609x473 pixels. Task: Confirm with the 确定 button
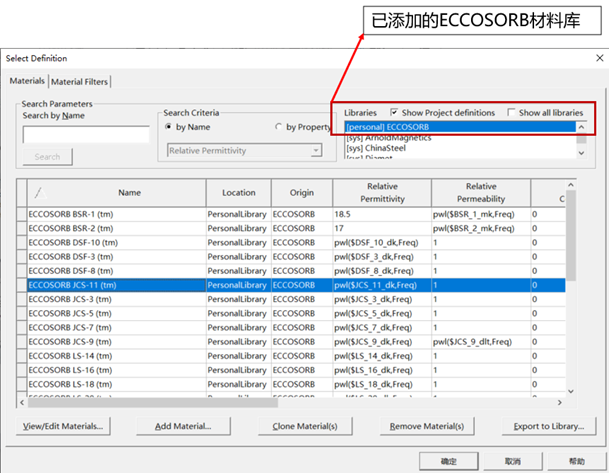(x=449, y=461)
